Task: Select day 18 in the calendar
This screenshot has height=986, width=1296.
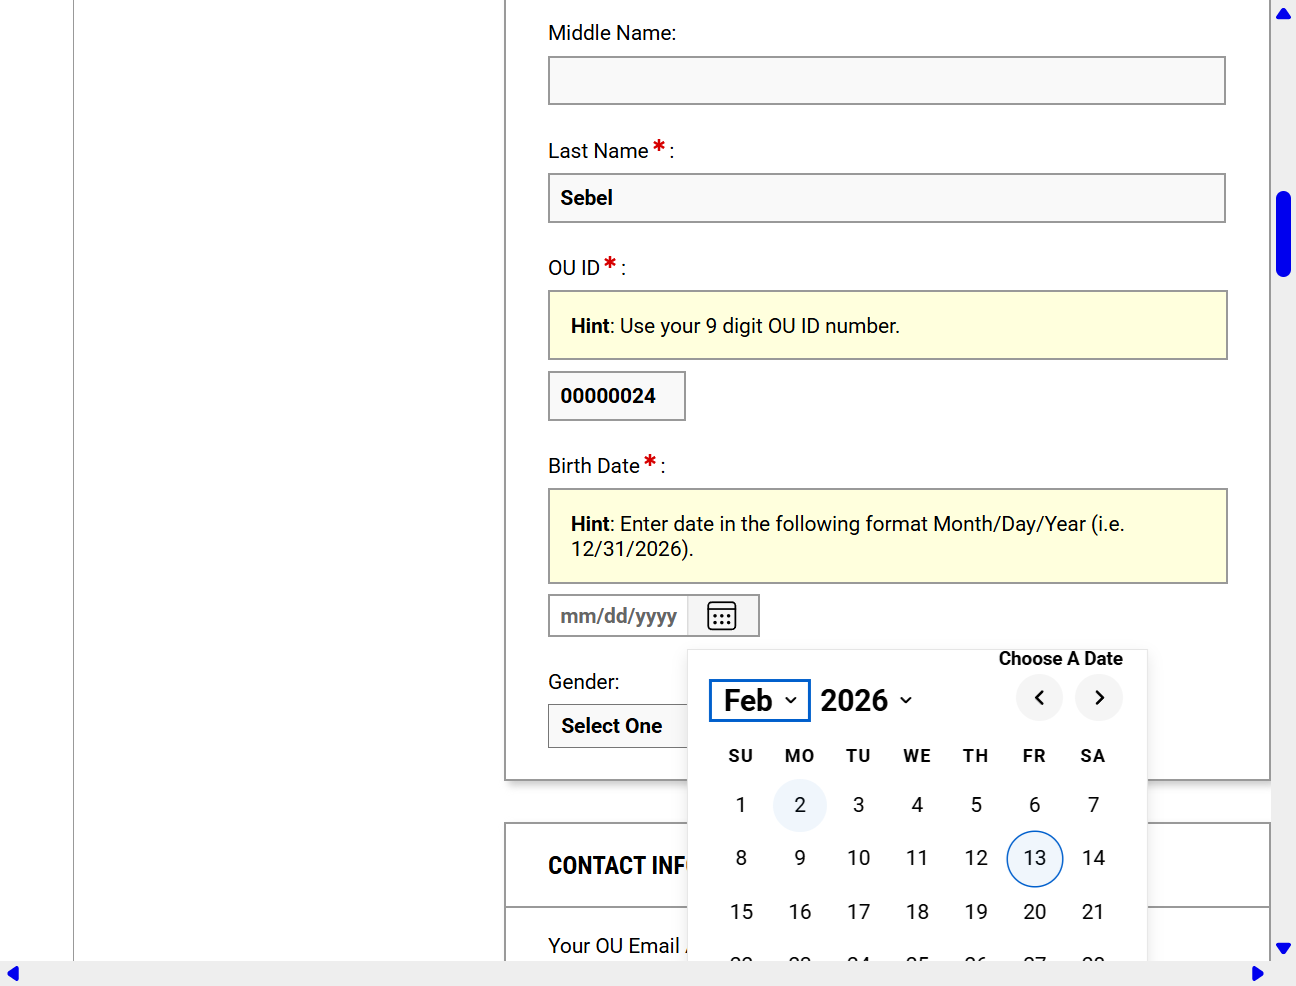Action: (917, 912)
